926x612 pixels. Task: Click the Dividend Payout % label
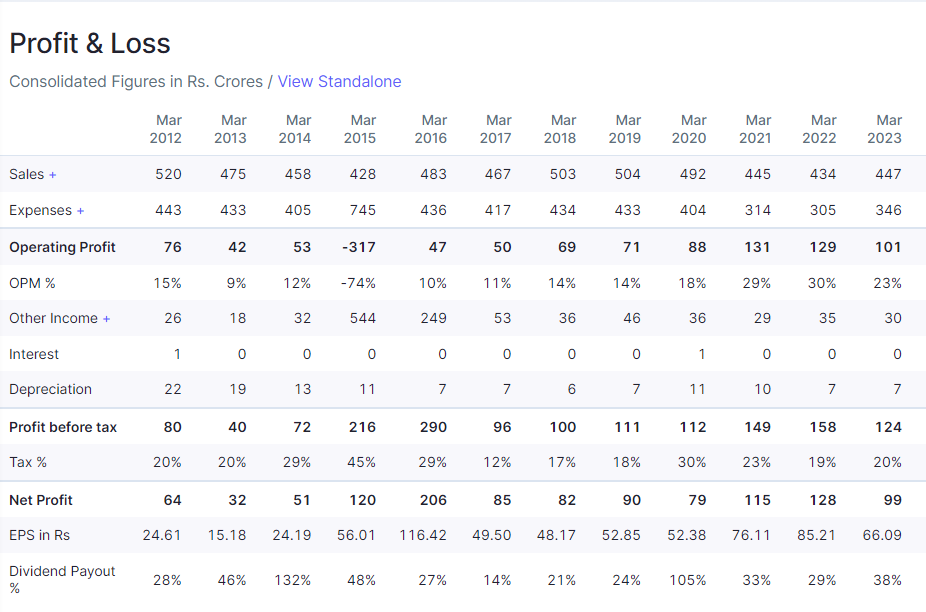[x=62, y=579]
